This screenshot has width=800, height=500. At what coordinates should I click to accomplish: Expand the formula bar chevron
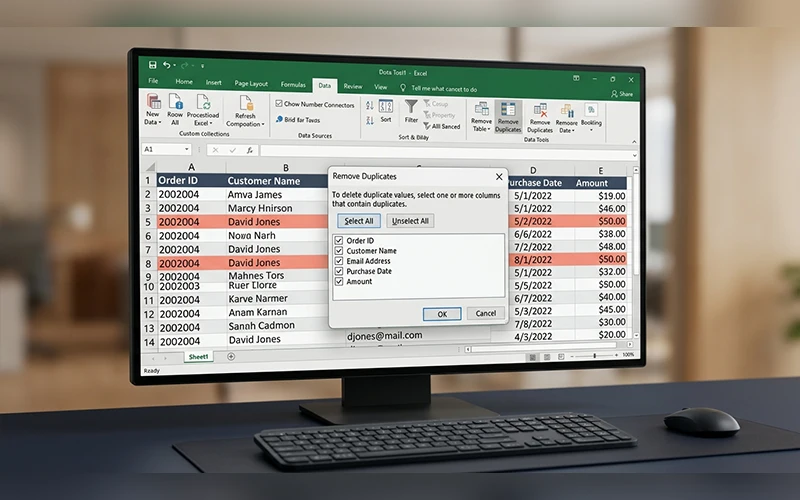[634, 155]
